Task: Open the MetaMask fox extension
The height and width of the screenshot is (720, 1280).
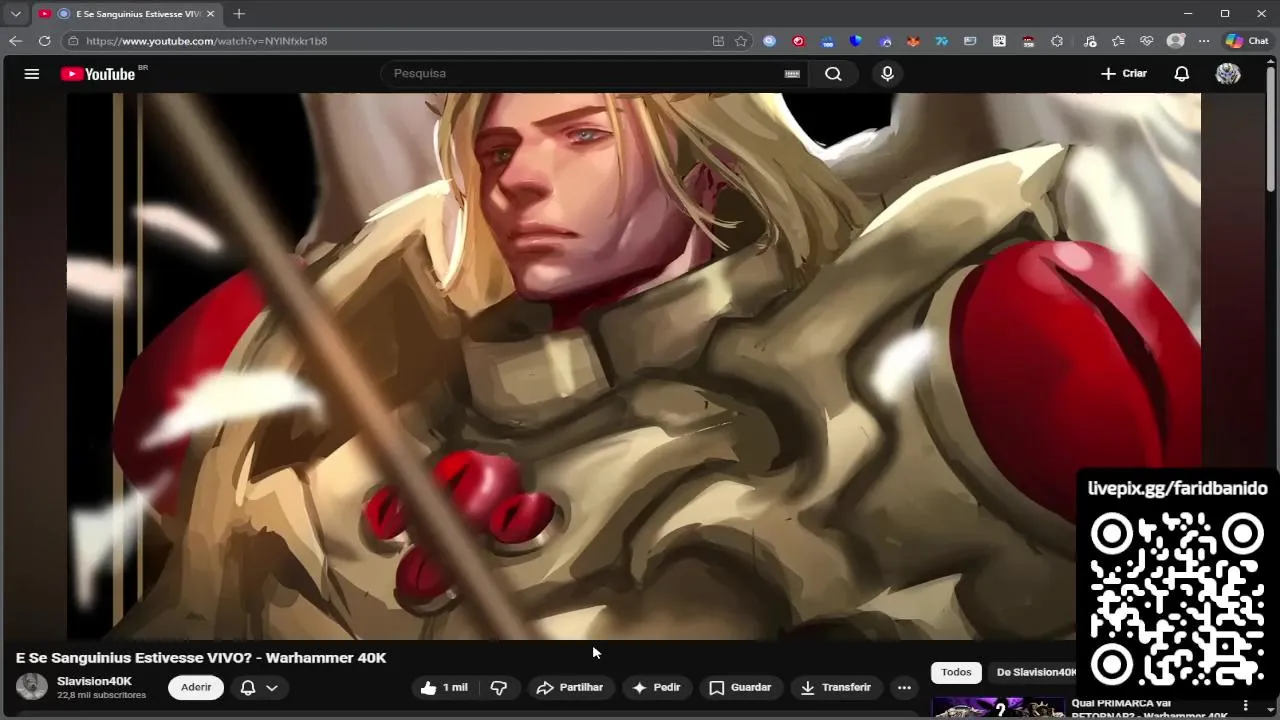Action: point(913,41)
